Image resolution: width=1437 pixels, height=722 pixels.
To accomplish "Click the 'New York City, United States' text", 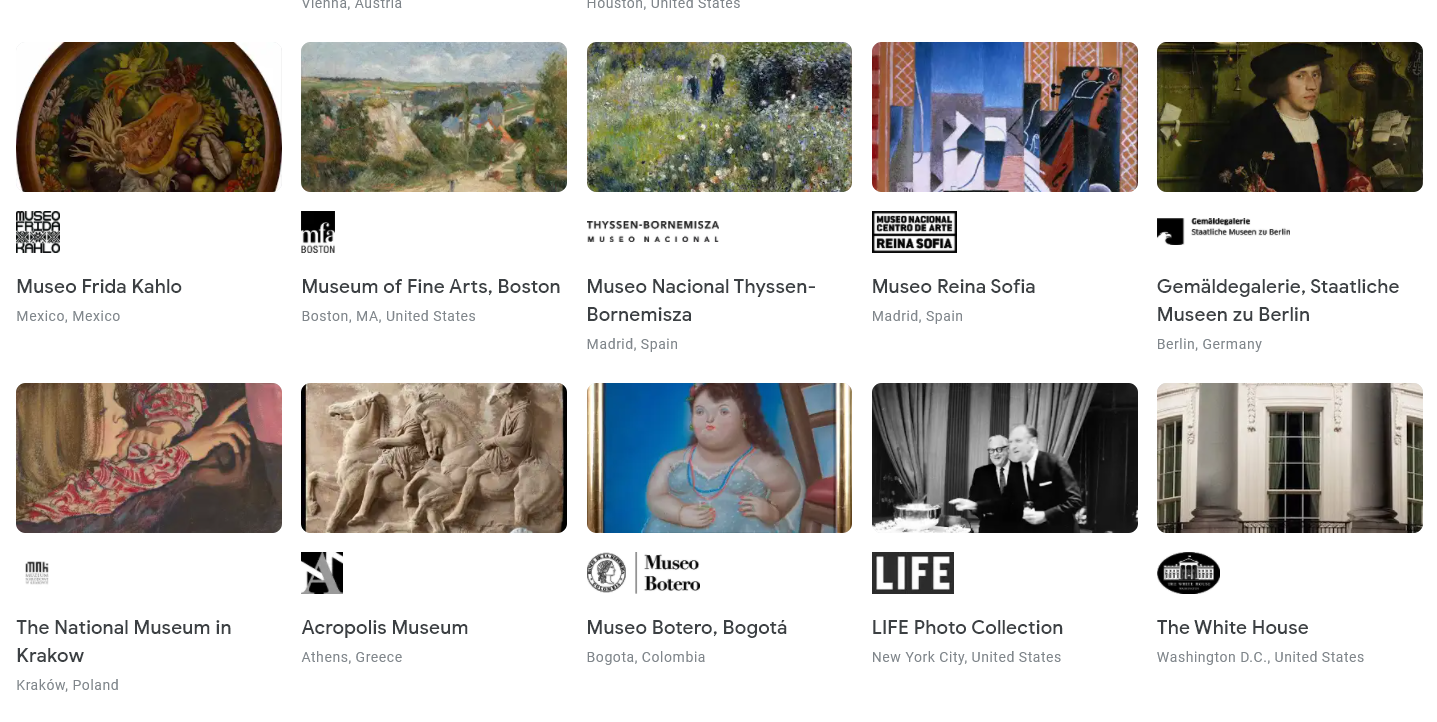I will point(966,657).
